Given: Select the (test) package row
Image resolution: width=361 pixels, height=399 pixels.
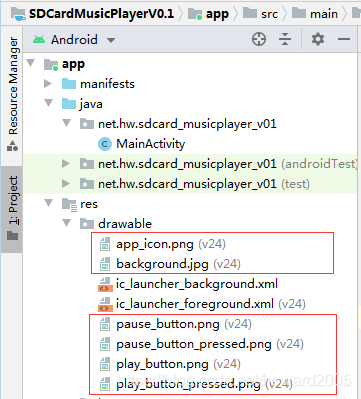Looking at the screenshot, I should click(190, 184).
